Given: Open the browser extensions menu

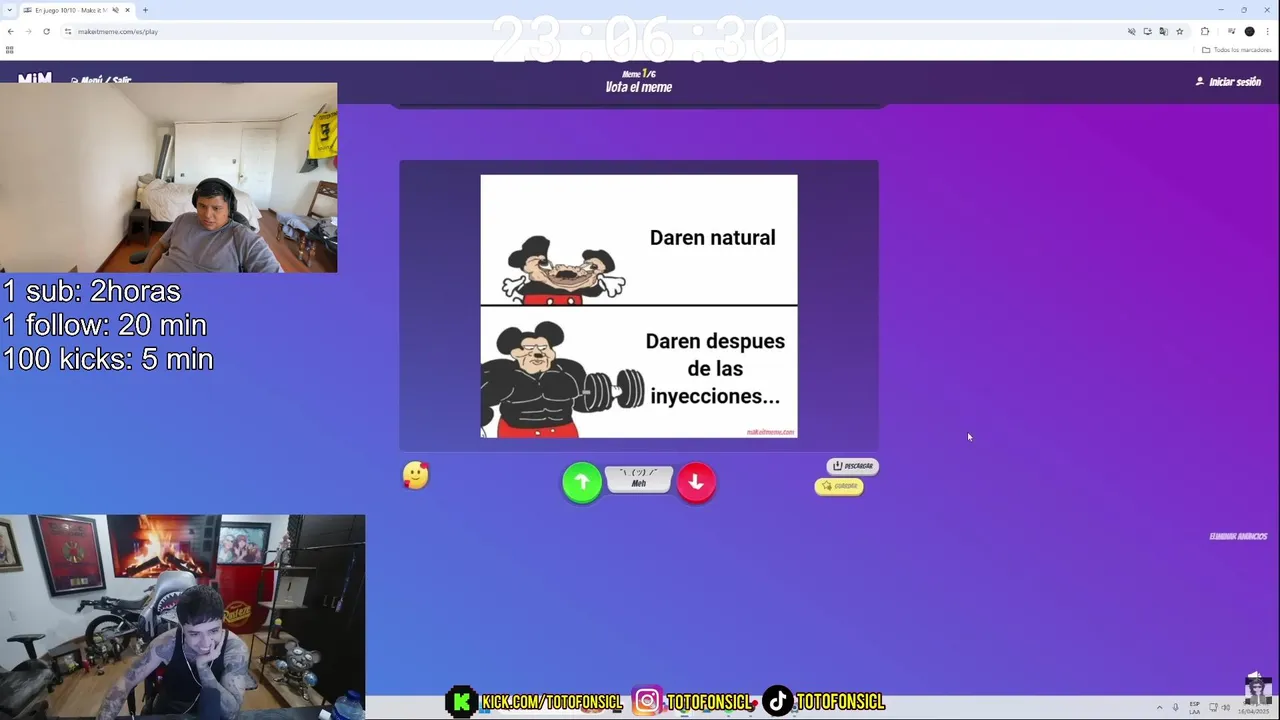Looking at the screenshot, I should (1205, 31).
